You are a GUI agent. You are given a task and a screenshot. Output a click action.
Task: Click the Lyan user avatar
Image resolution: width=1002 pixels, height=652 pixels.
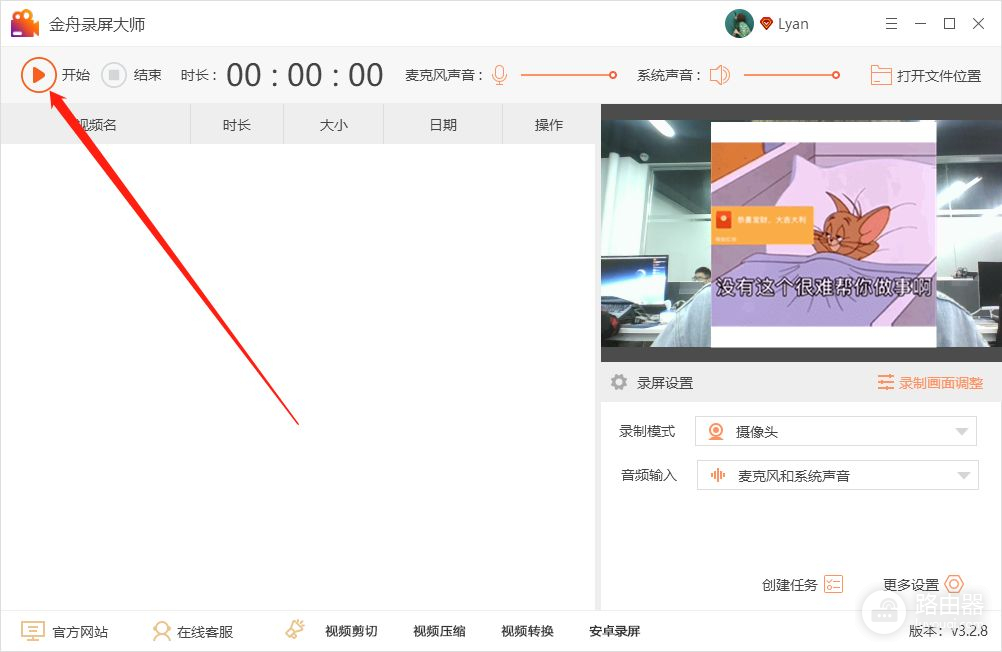click(x=738, y=23)
